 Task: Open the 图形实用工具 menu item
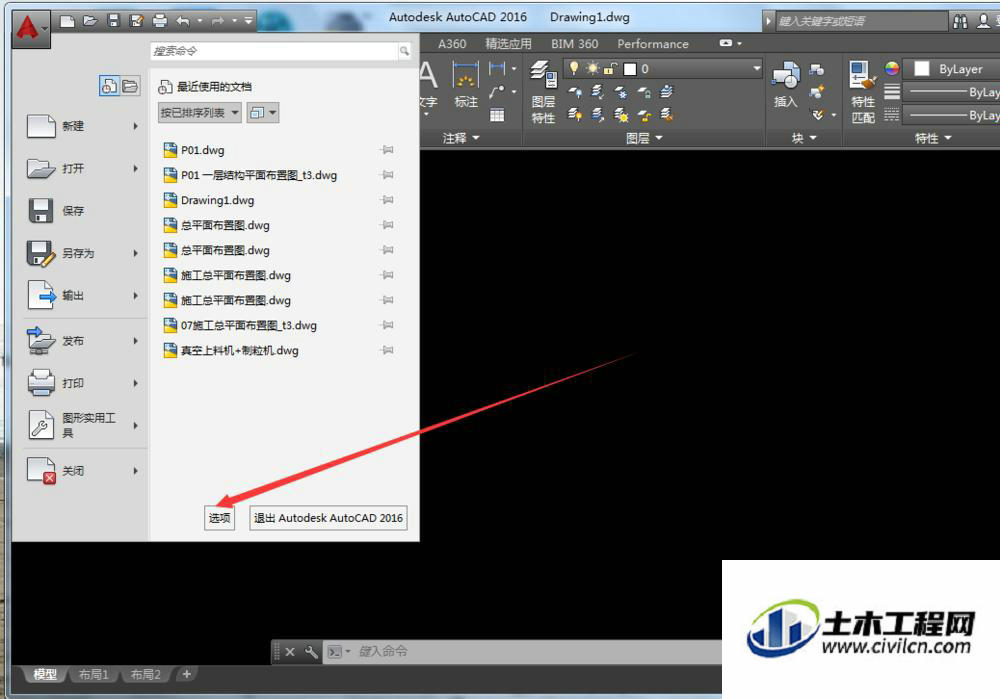(x=82, y=425)
